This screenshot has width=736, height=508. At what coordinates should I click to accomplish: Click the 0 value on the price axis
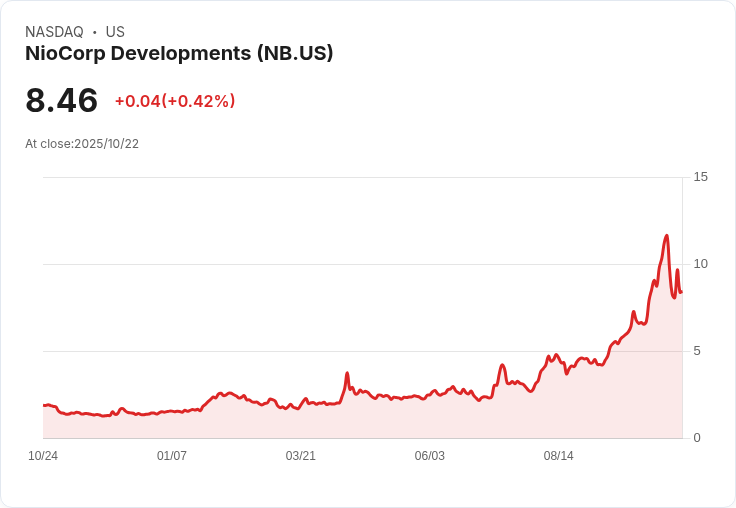pyautogui.click(x=697, y=438)
